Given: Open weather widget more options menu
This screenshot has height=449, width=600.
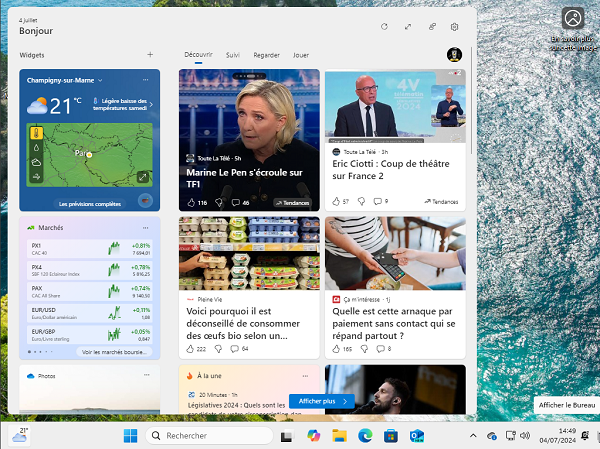Looking at the screenshot, I should click(146, 79).
